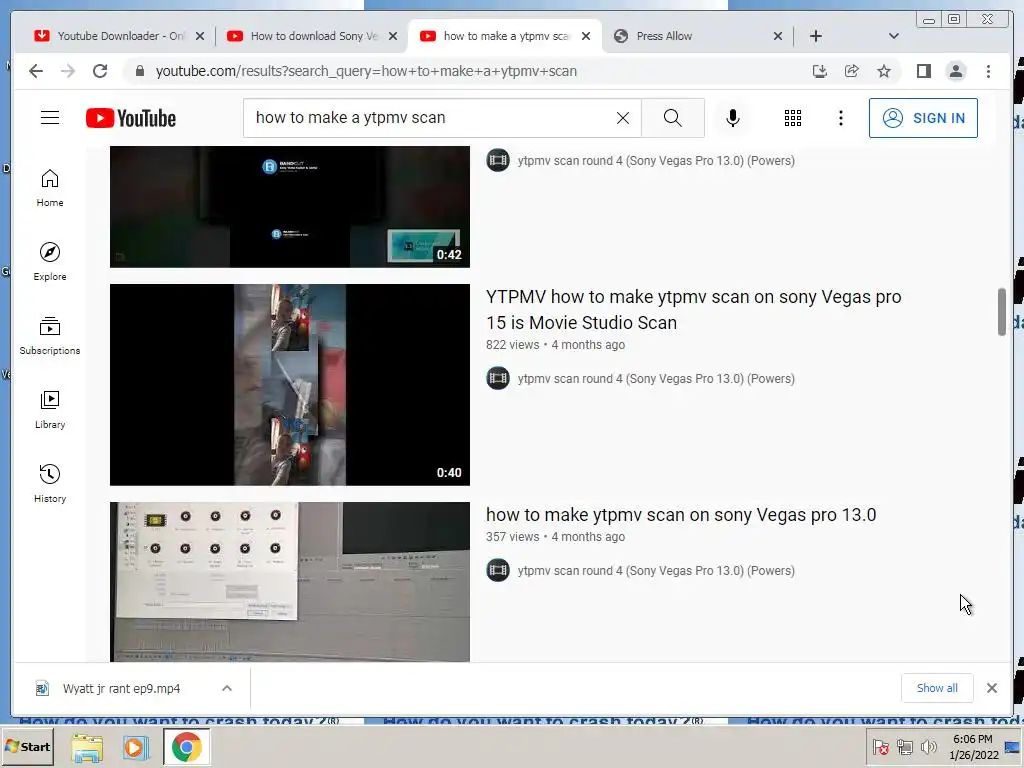Reload the YouTube results page
1024x768 pixels.
point(100,71)
